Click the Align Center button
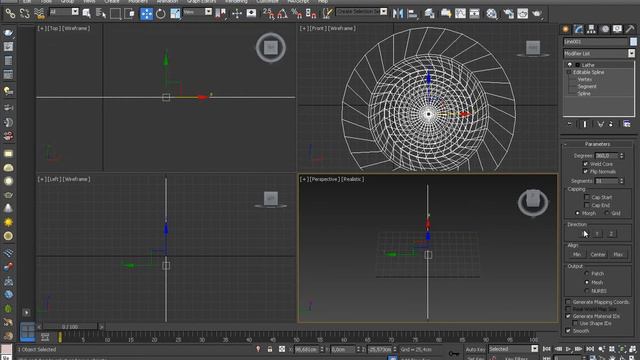The height and width of the screenshot is (360, 640). click(598, 254)
